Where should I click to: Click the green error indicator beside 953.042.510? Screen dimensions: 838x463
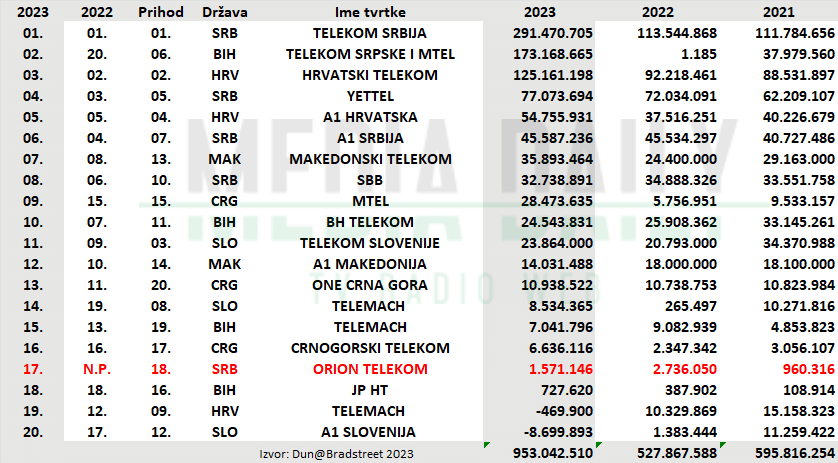(x=486, y=445)
